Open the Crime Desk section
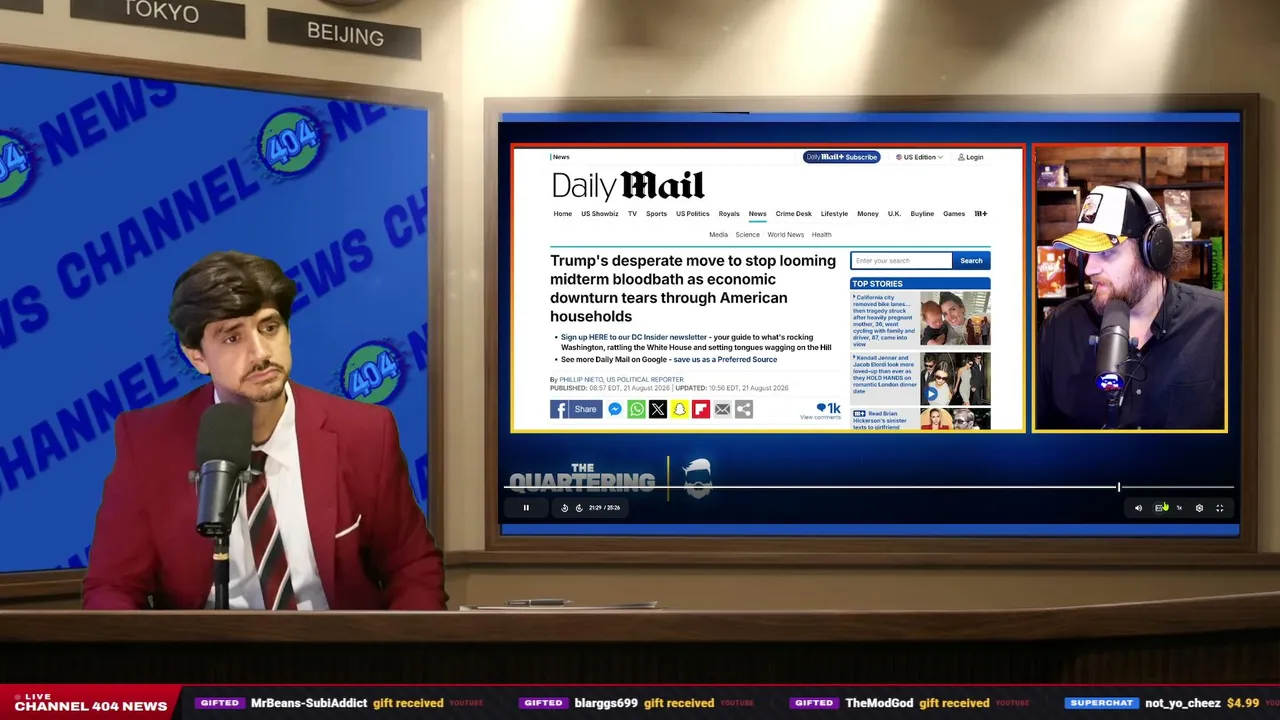This screenshot has width=1280, height=720. coord(794,213)
